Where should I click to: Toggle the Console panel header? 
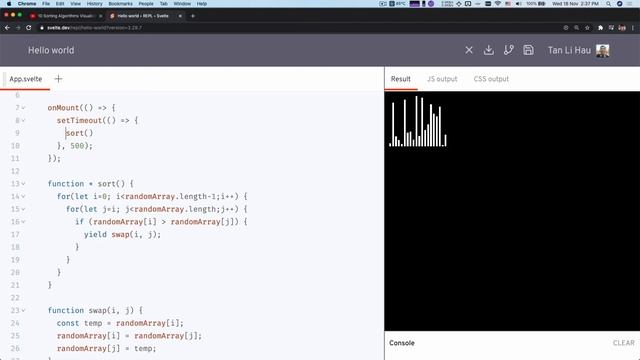[512, 343]
